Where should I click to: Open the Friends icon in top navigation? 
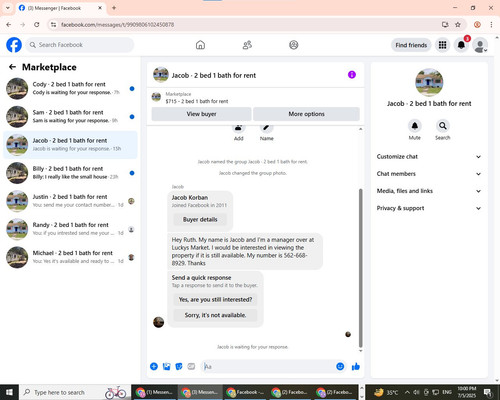(x=247, y=45)
